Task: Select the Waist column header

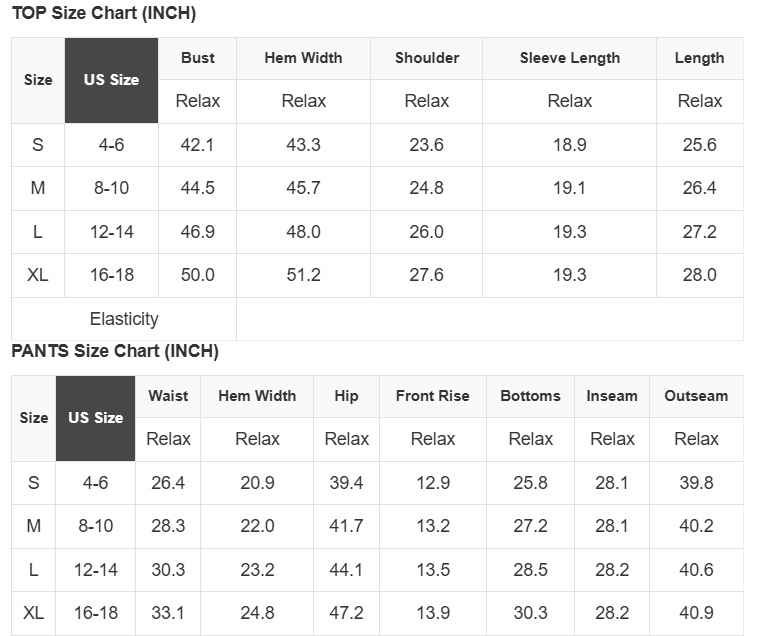Action: 168,396
